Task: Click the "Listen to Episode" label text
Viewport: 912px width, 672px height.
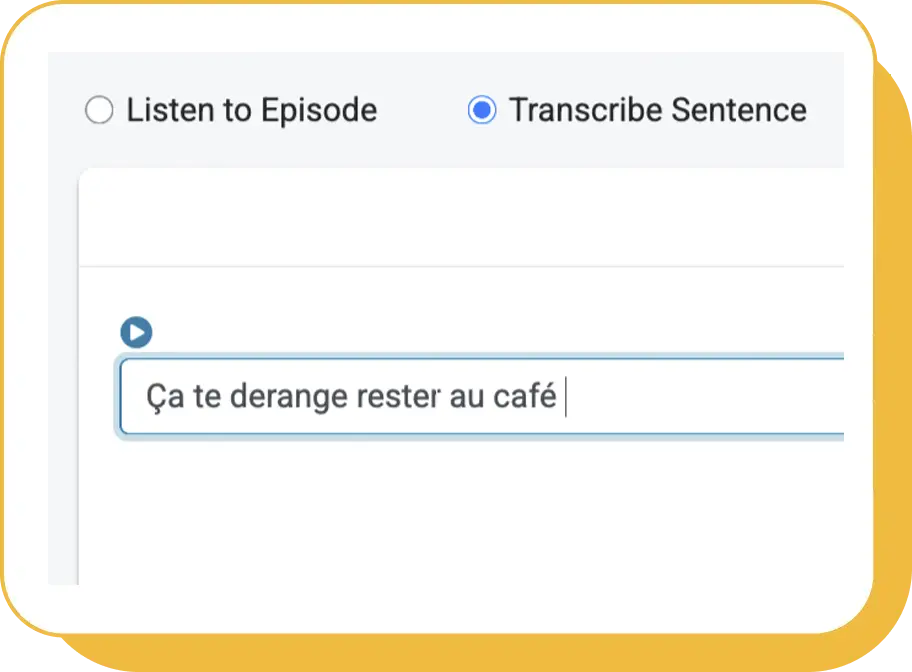Action: click(x=251, y=110)
